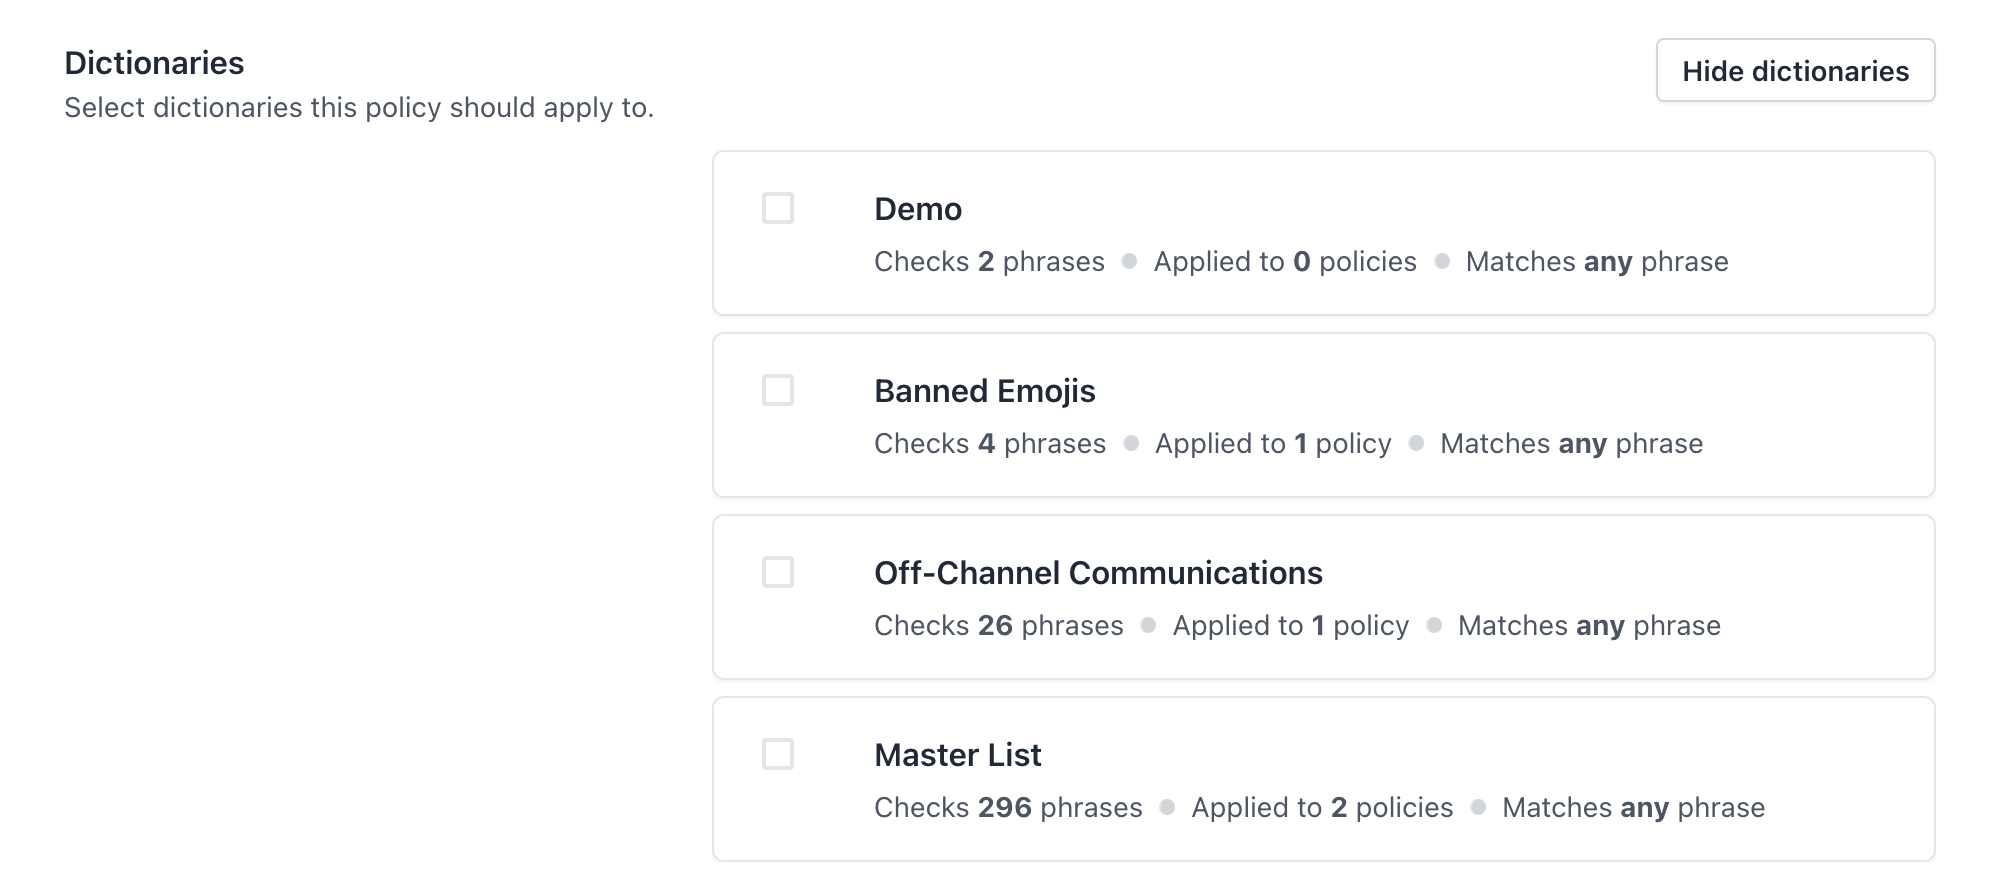The height and width of the screenshot is (884, 1998).
Task: Enable the Banned Emojis dictionary
Action: pyautogui.click(x=778, y=388)
